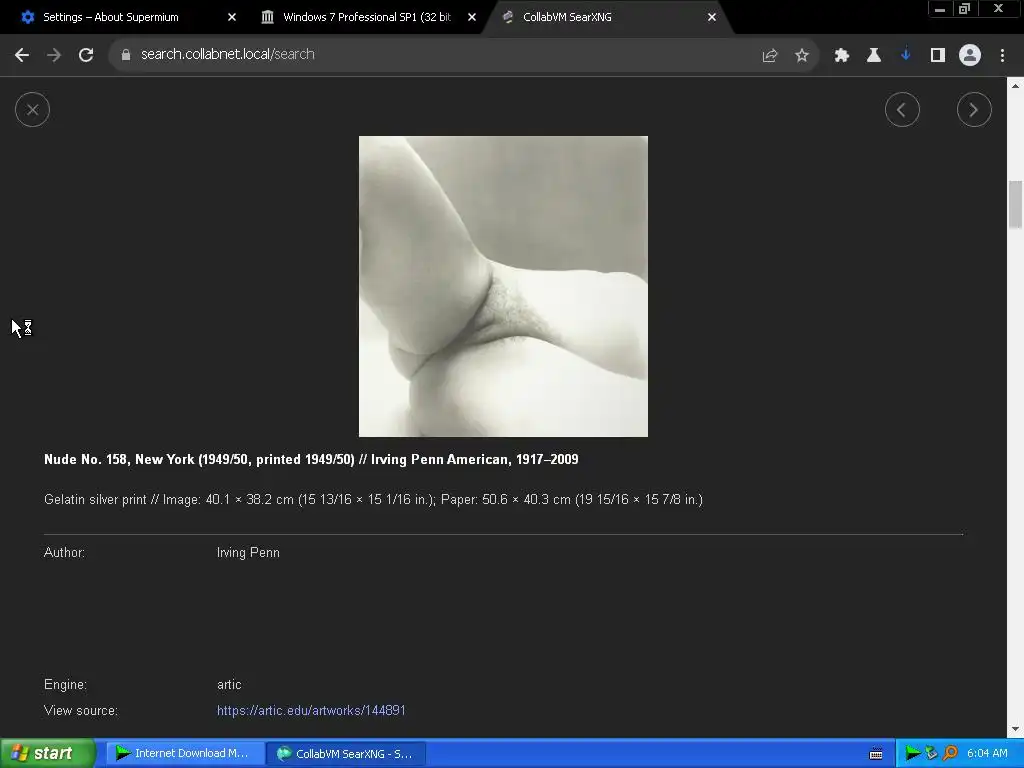Share this page icon
The height and width of the screenshot is (768, 1024).
pyautogui.click(x=769, y=56)
